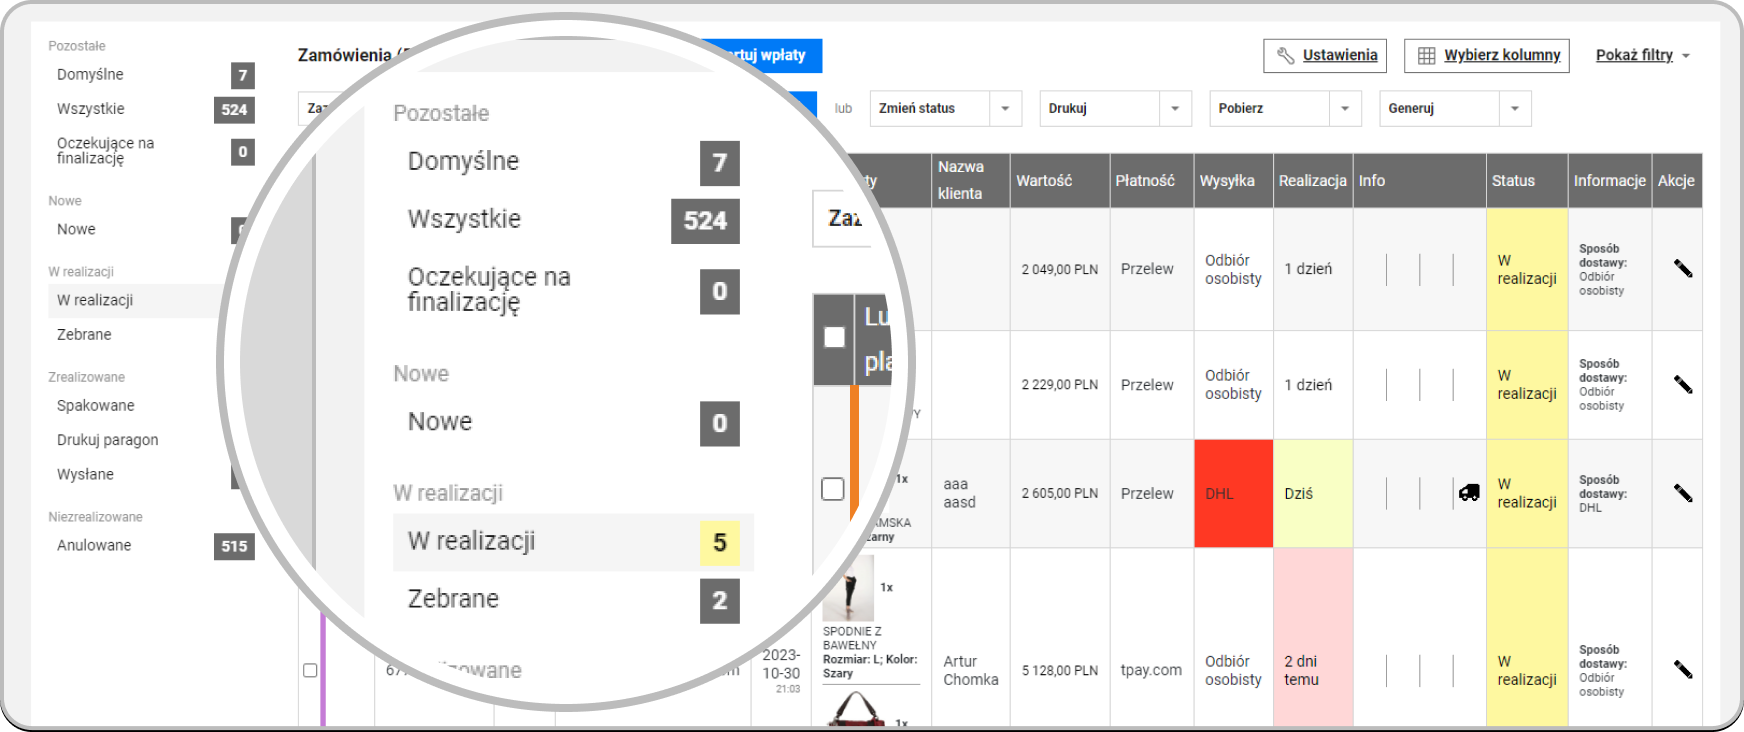Click the Wartość column header

pos(1060,180)
